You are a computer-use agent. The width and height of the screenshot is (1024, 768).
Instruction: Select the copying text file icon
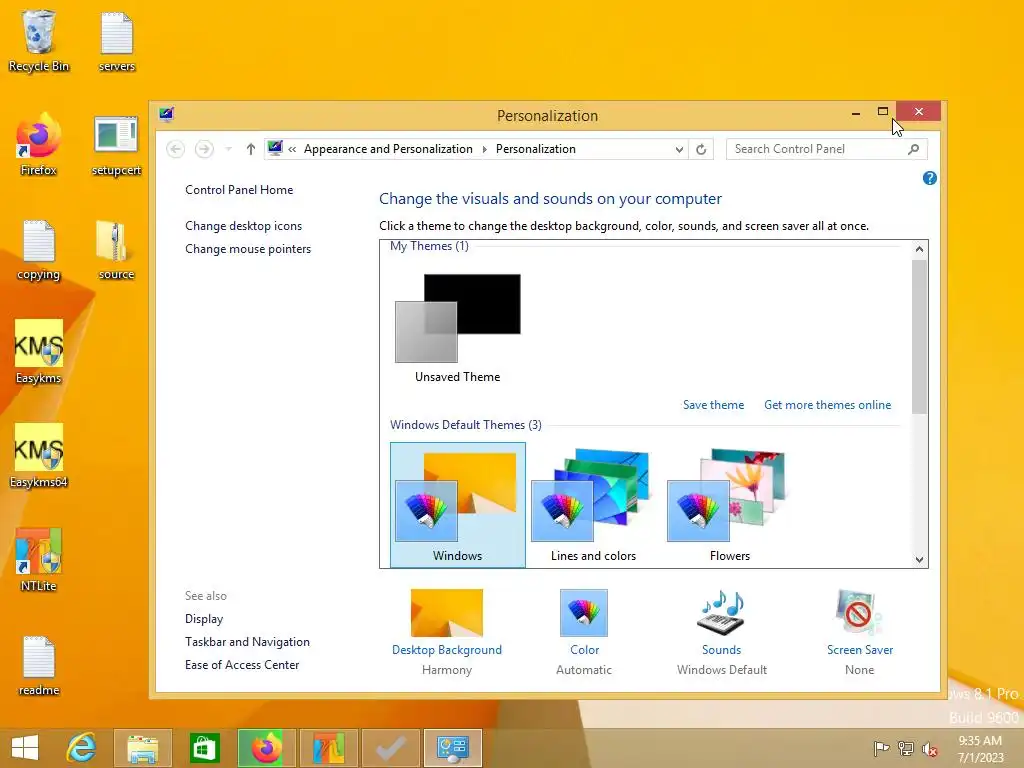click(39, 249)
